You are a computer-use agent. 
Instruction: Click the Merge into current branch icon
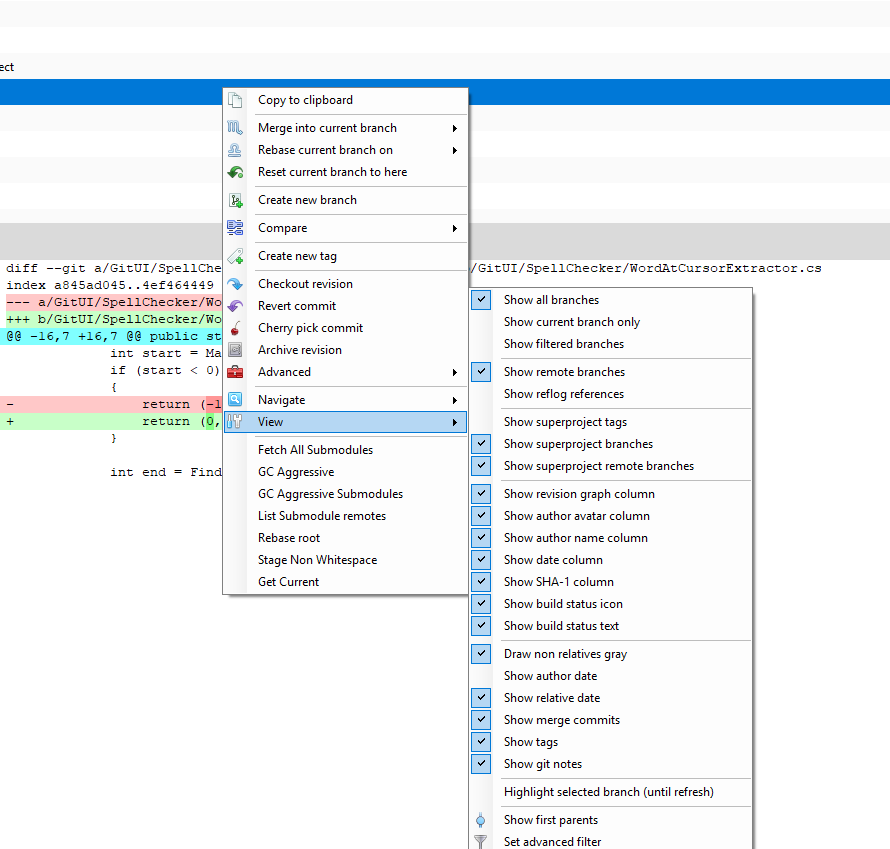pyautogui.click(x=235, y=128)
